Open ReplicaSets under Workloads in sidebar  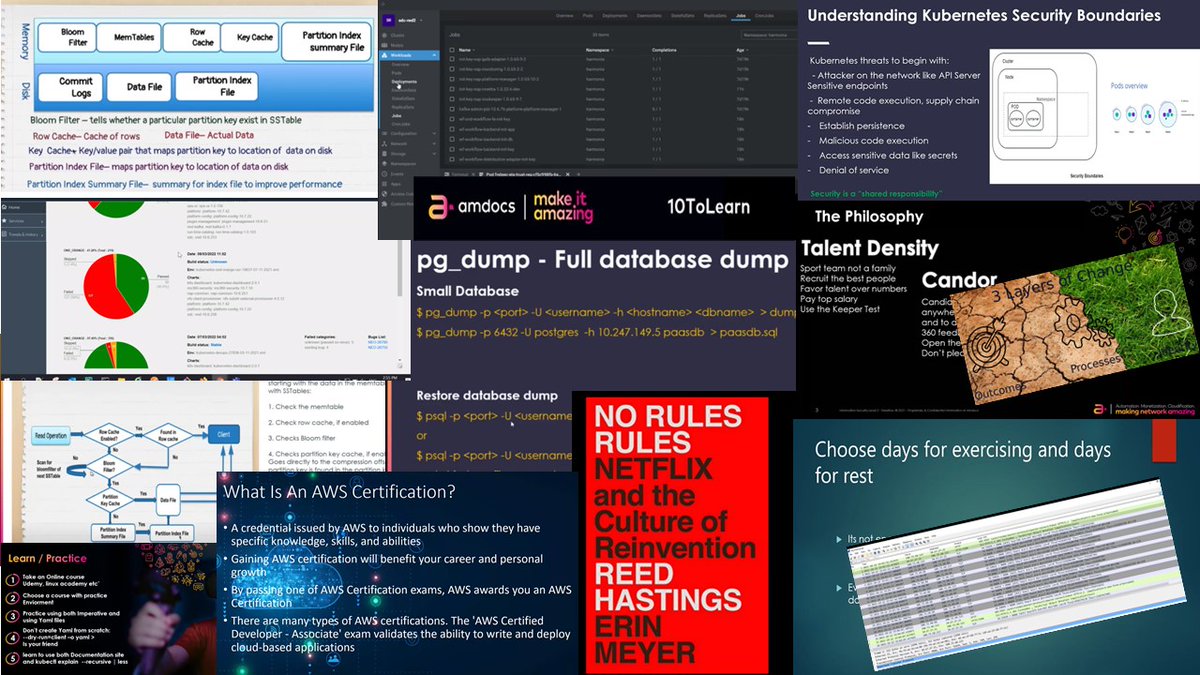pos(403,107)
